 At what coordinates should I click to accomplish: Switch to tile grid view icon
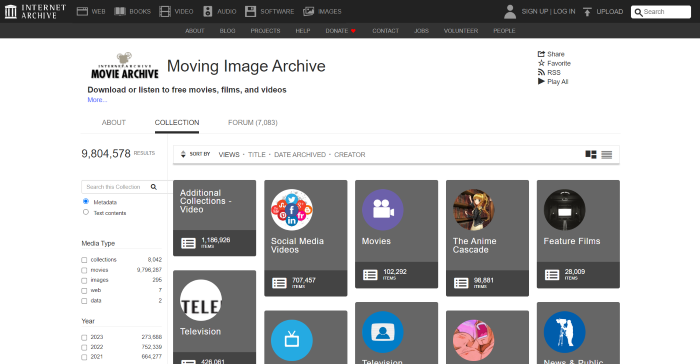tap(591, 155)
